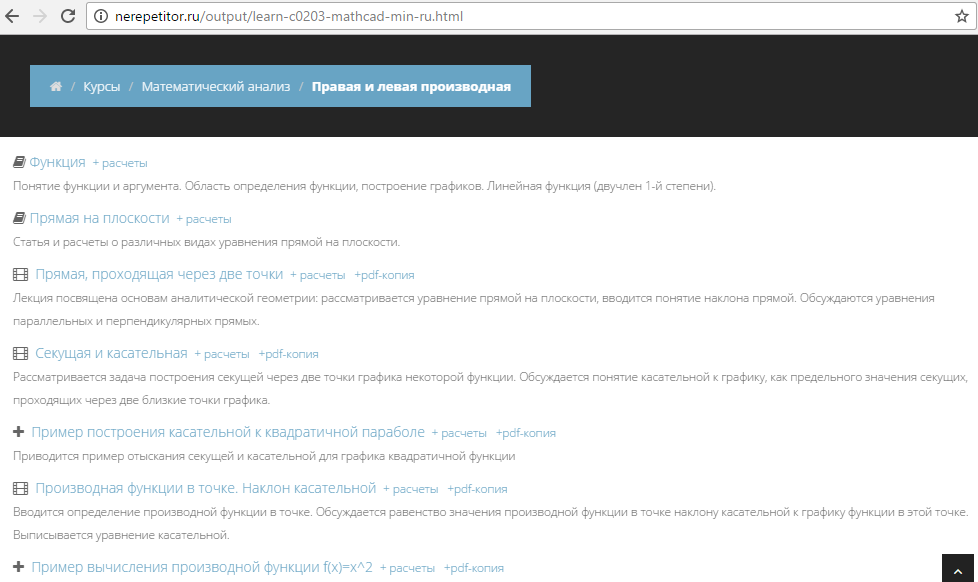Open pdf-копия link for Секущая и касательная
Image resolution: width=978 pixels, height=582 pixels.
pos(288,354)
